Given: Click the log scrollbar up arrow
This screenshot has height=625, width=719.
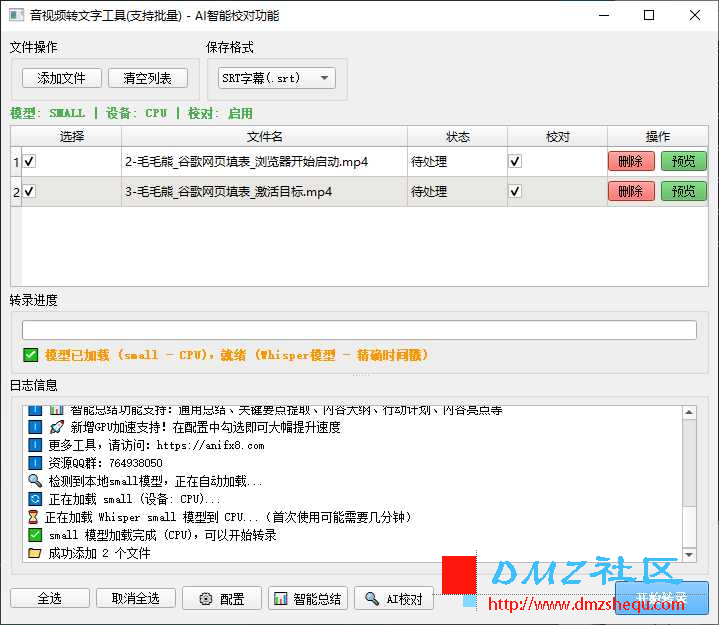Looking at the screenshot, I should pos(688,411).
